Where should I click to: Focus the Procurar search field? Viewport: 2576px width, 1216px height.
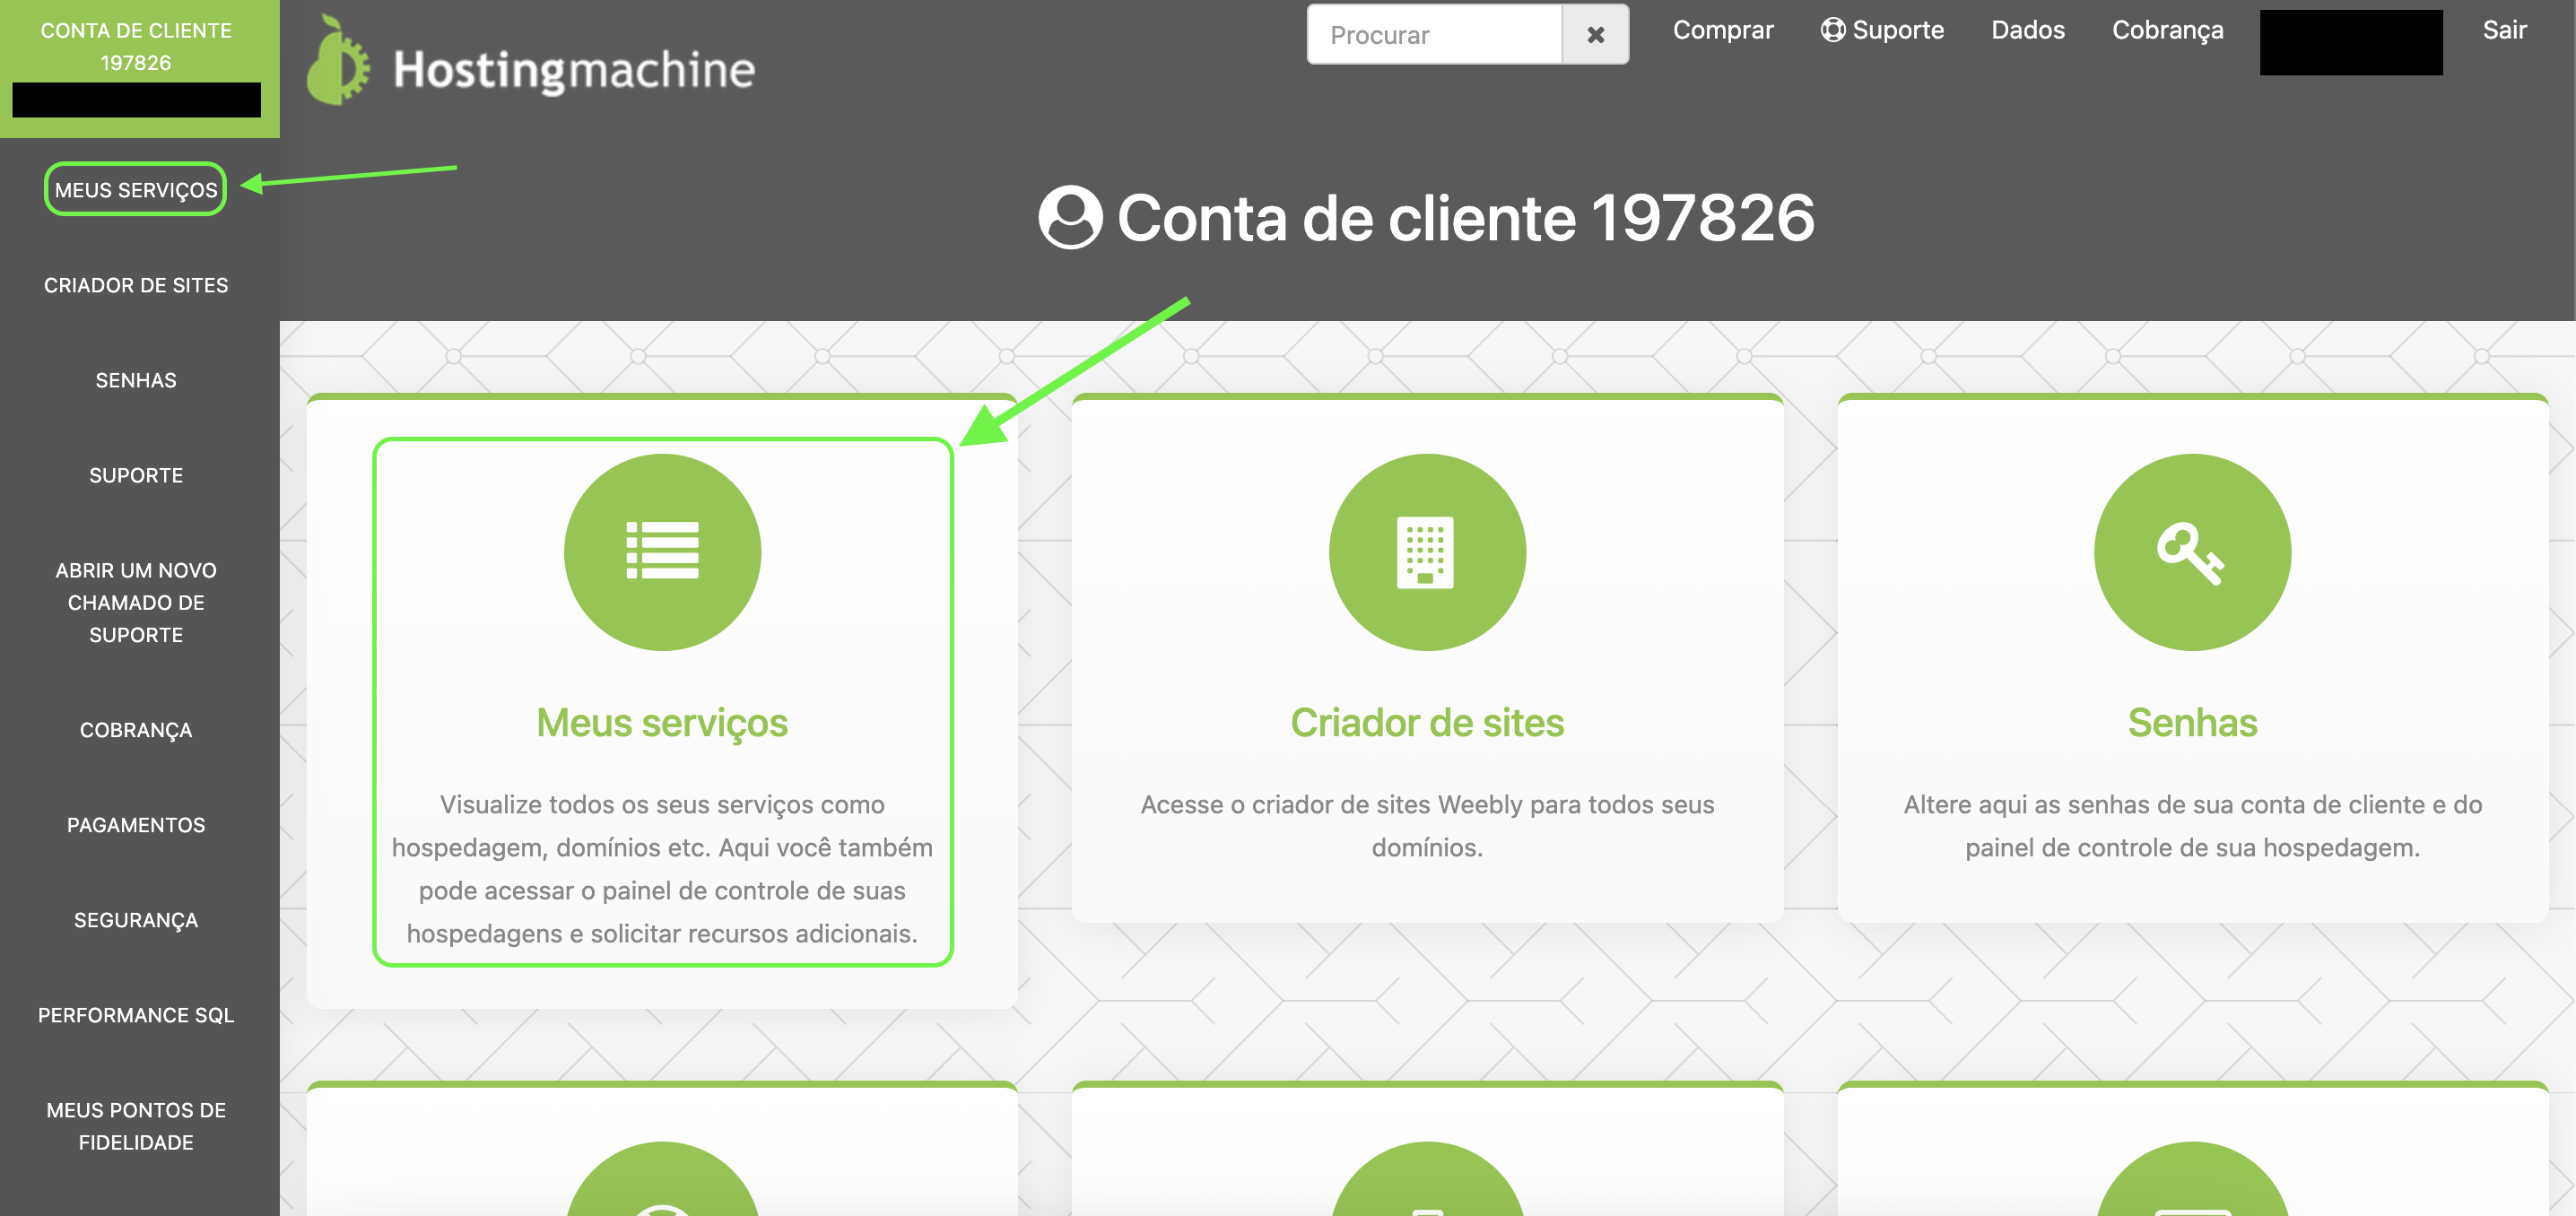tap(1435, 35)
